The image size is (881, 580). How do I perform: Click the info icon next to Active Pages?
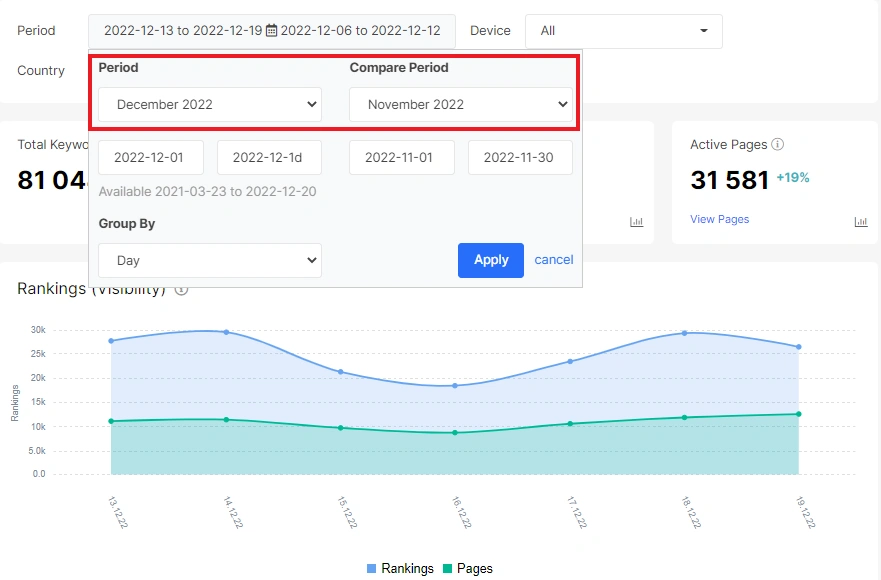tap(777, 144)
